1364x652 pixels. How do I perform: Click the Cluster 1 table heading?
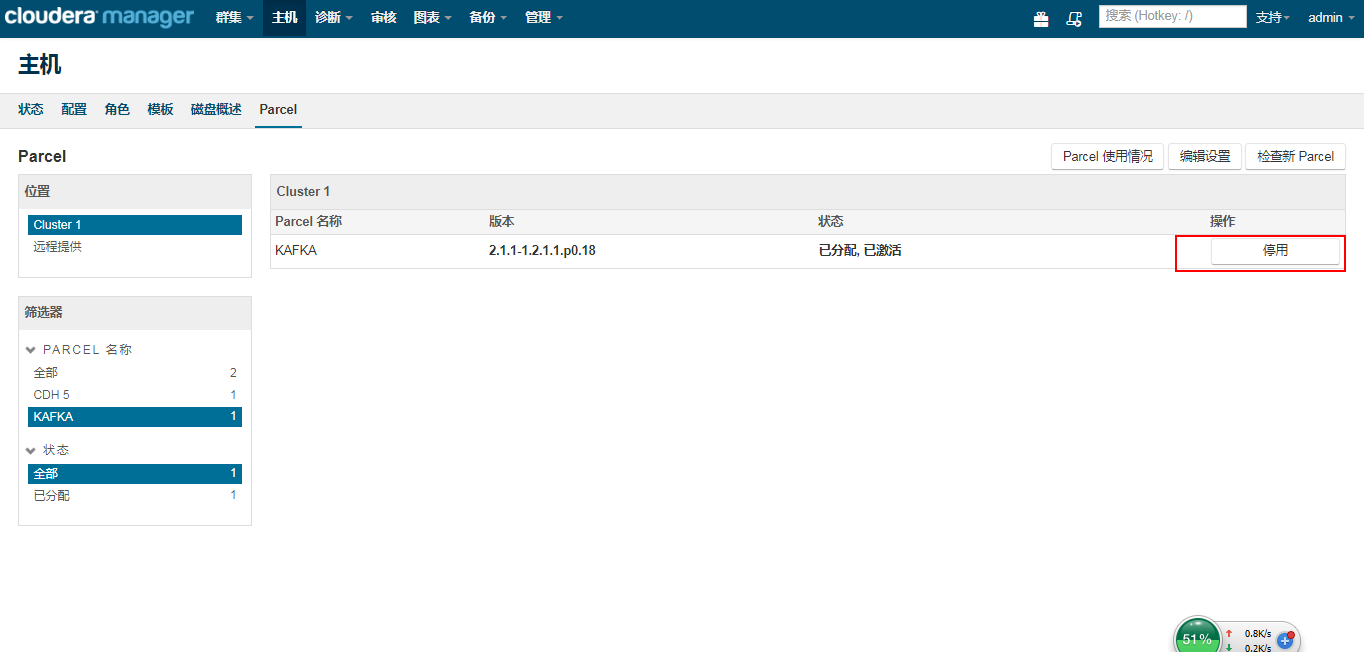(303, 192)
